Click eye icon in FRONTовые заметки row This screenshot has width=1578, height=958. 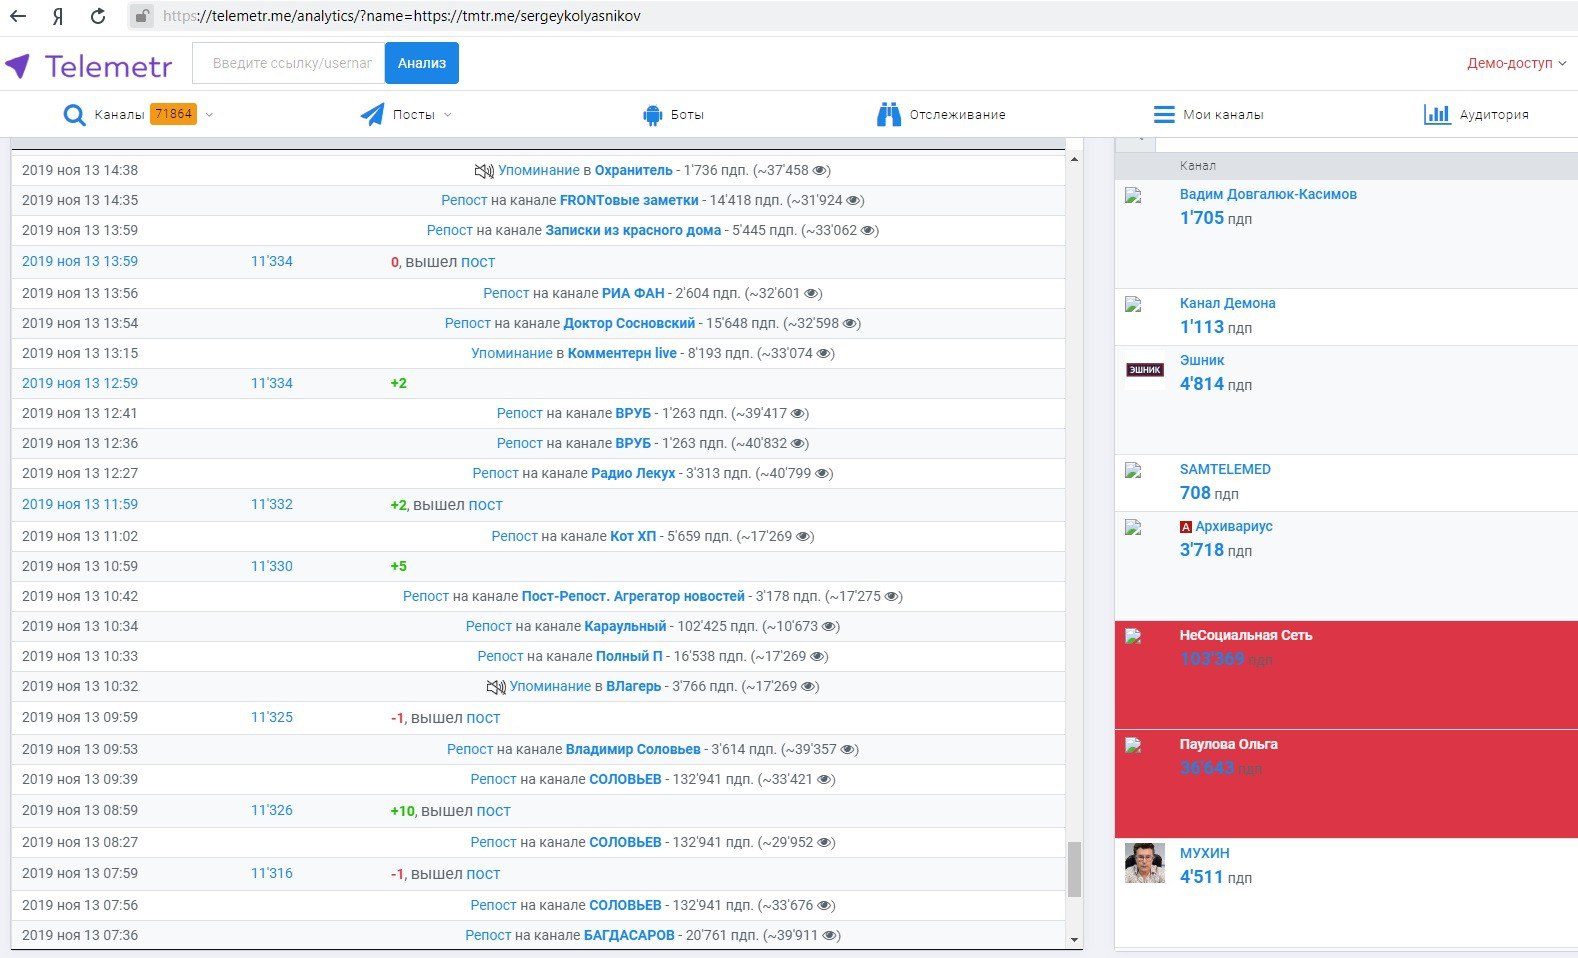(x=855, y=200)
